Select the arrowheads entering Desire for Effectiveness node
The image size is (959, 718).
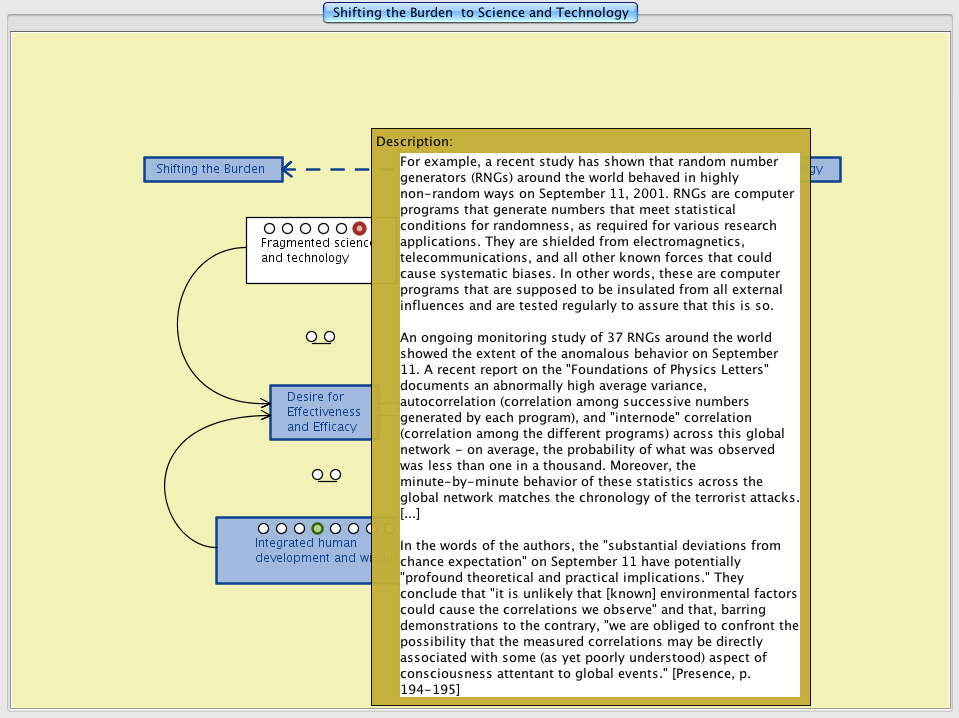[265, 407]
